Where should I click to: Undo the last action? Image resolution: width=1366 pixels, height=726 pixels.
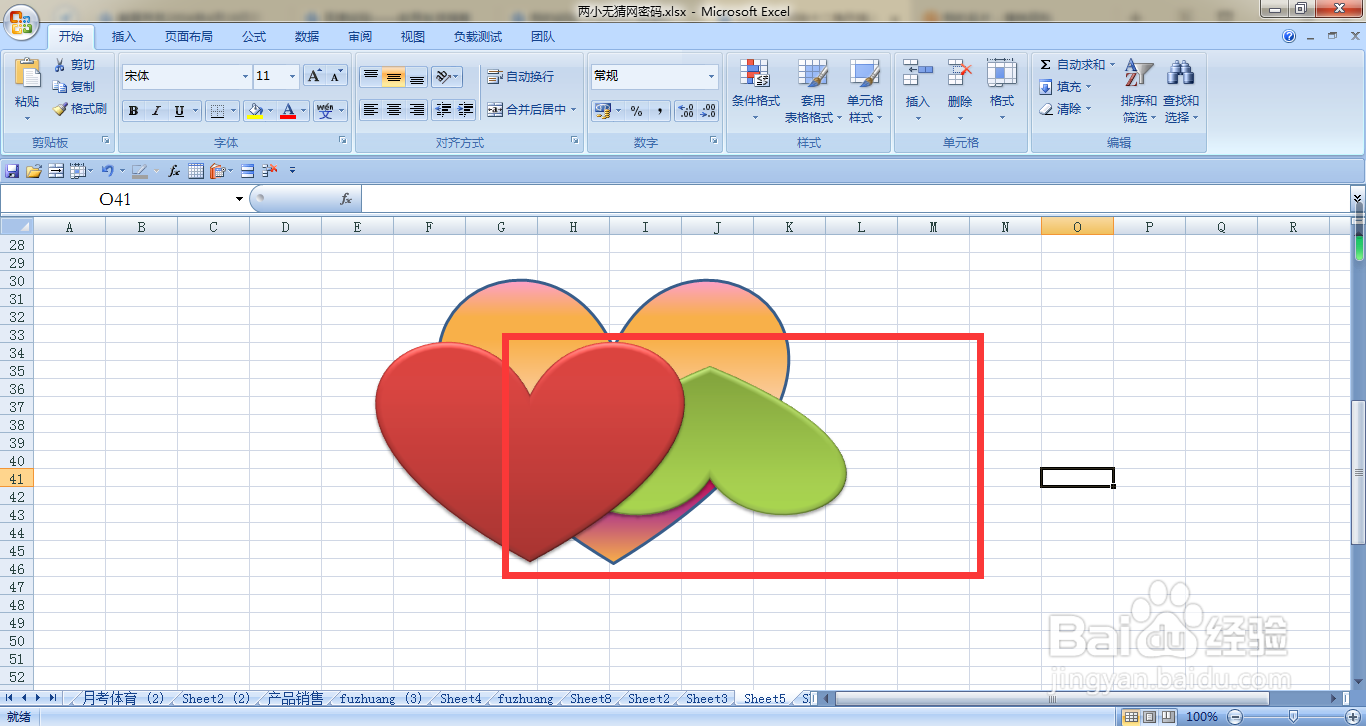tap(106, 171)
